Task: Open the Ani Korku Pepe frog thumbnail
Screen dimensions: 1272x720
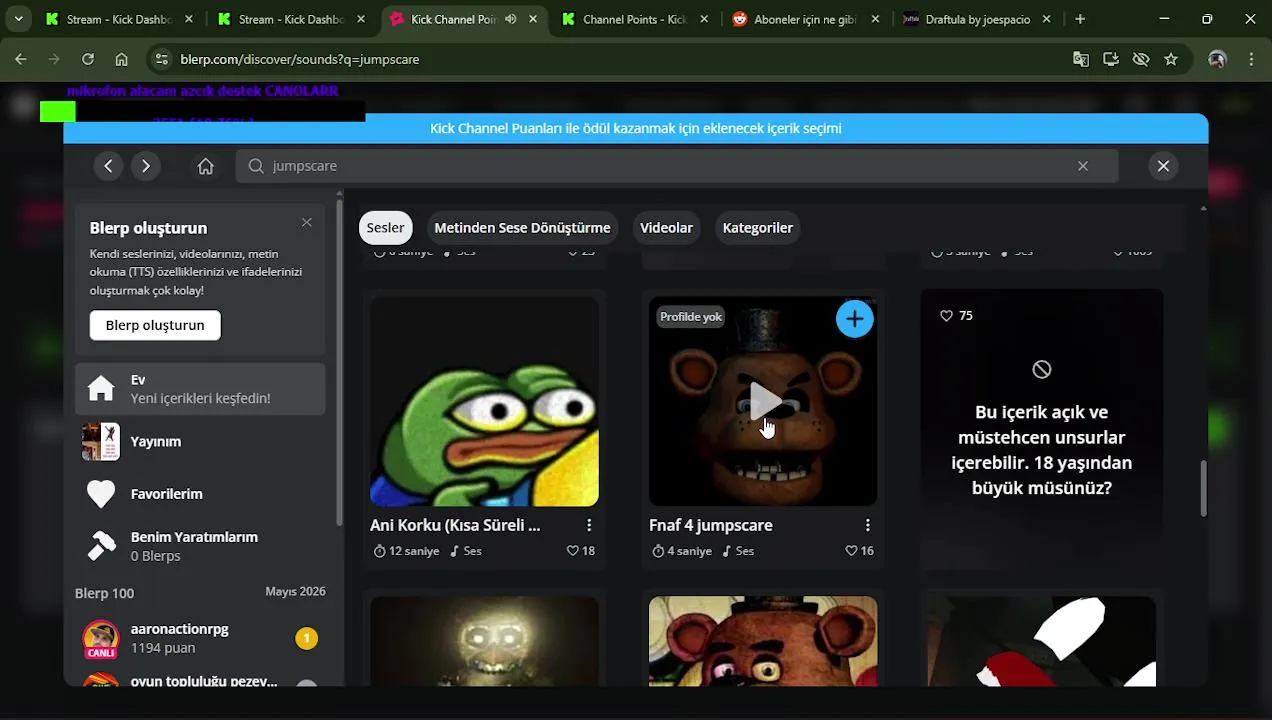Action: [x=484, y=401]
